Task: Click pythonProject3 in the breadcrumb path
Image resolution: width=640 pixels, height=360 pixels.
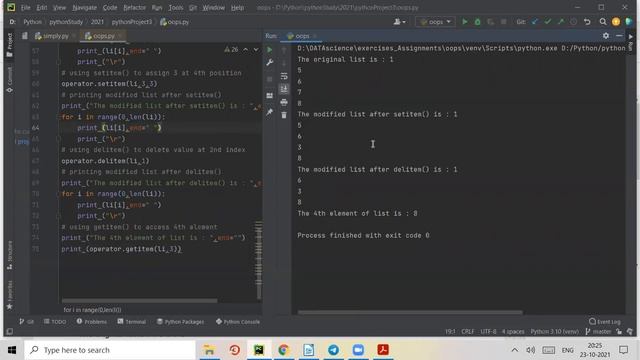Action: pyautogui.click(x=131, y=22)
